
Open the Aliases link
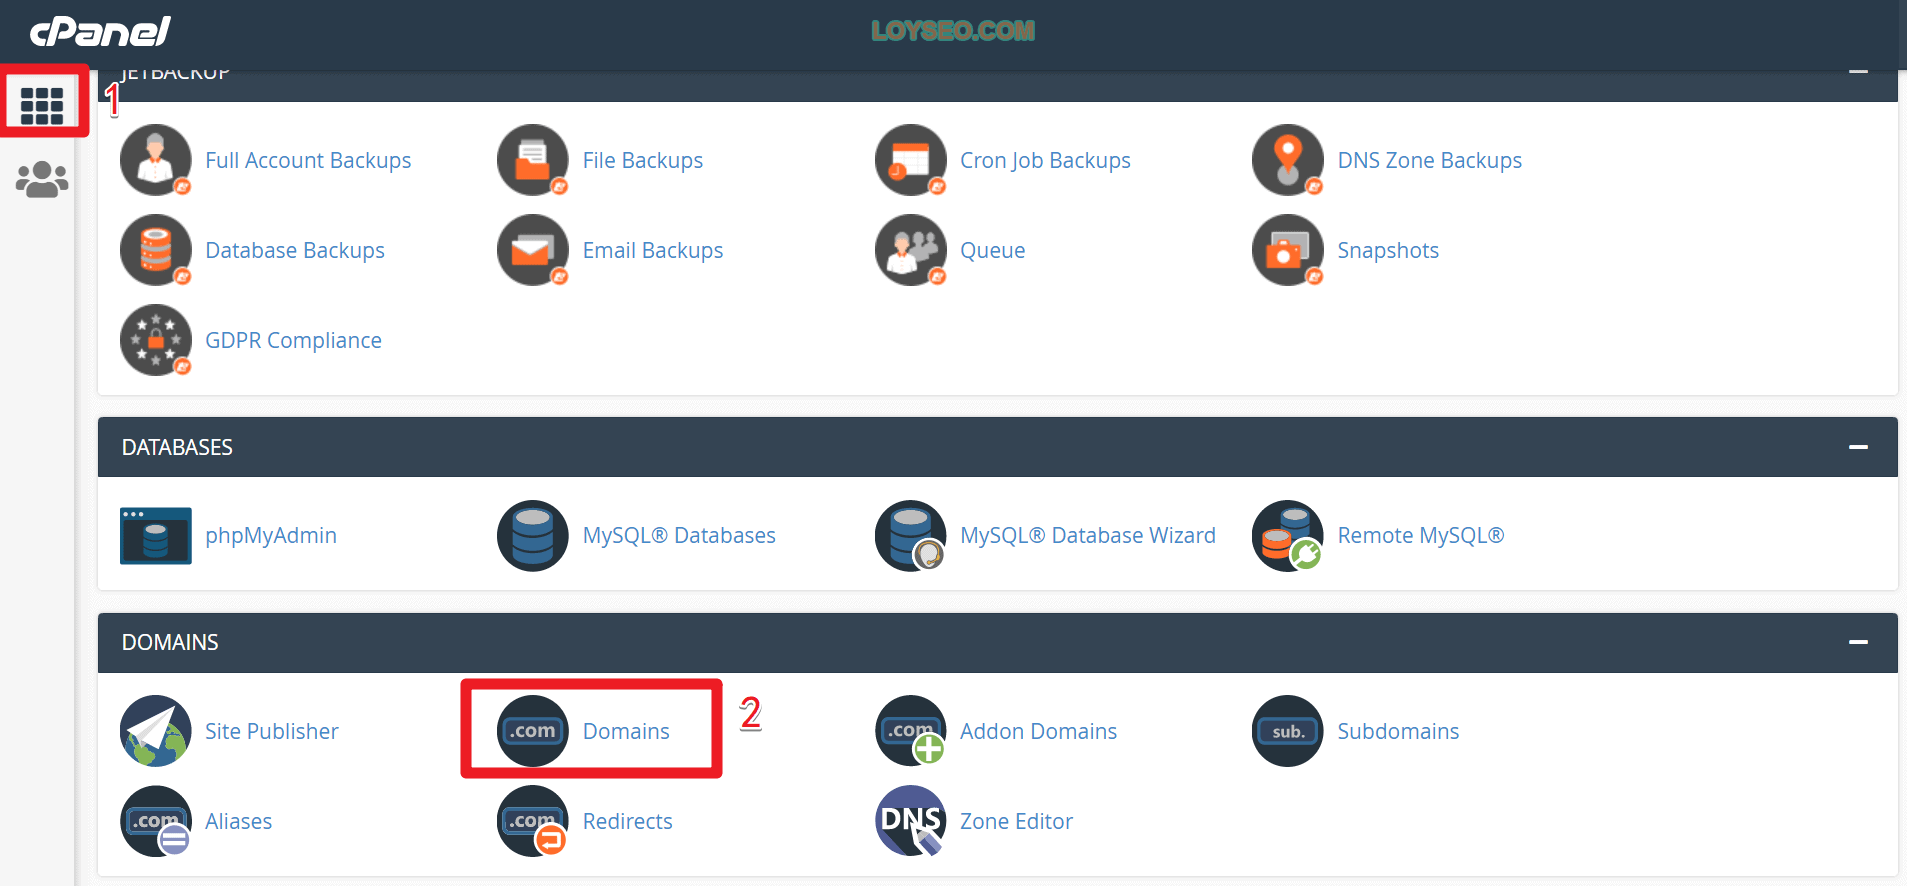[238, 821]
